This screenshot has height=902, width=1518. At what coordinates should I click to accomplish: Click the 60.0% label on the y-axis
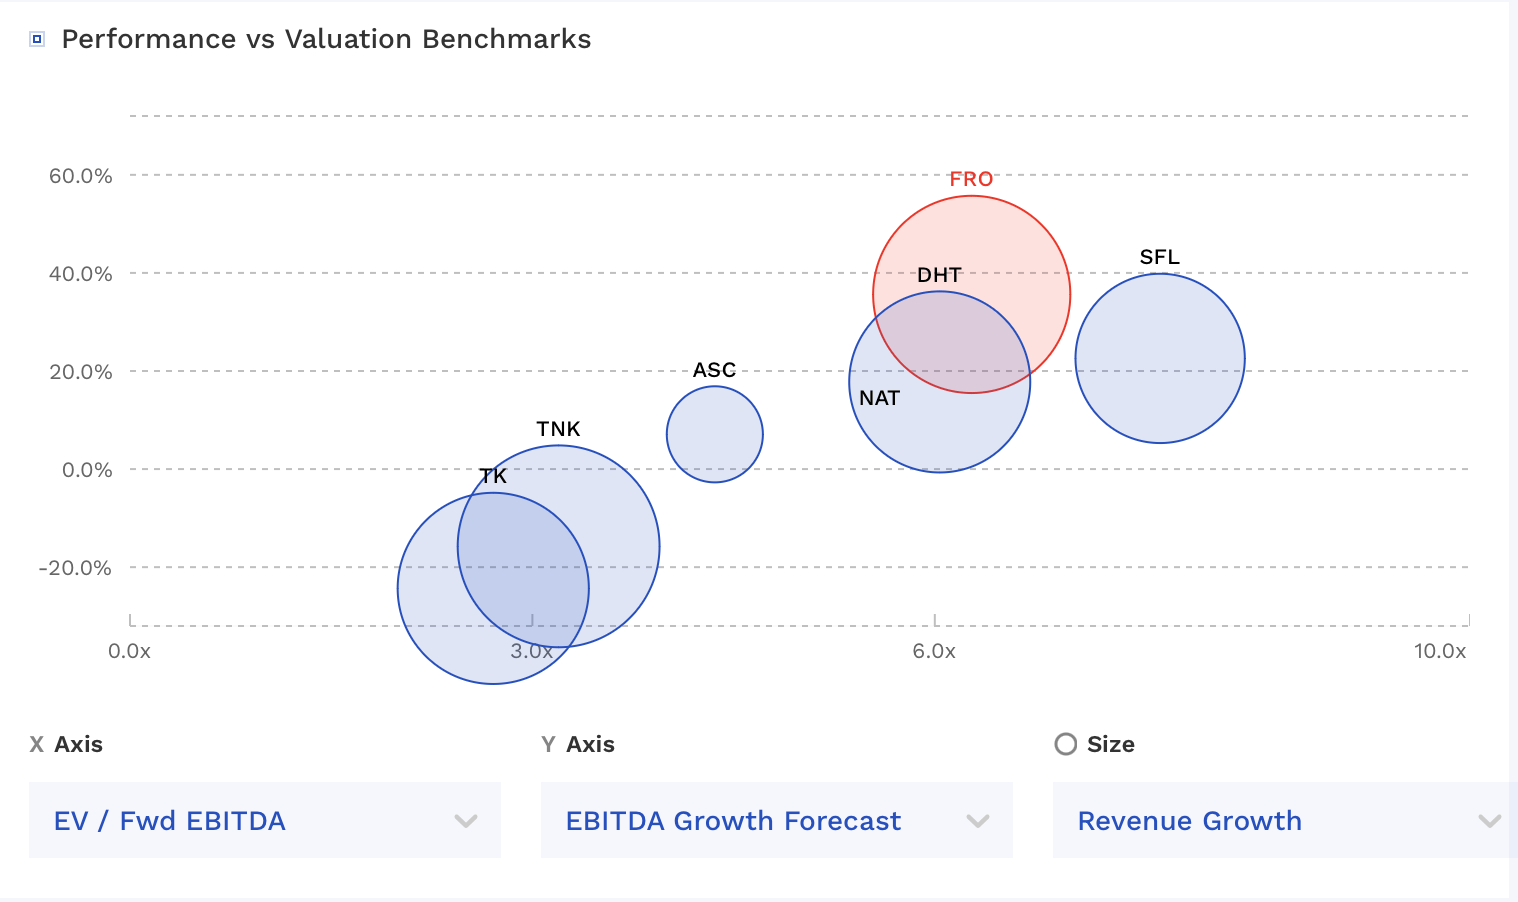pyautogui.click(x=80, y=175)
